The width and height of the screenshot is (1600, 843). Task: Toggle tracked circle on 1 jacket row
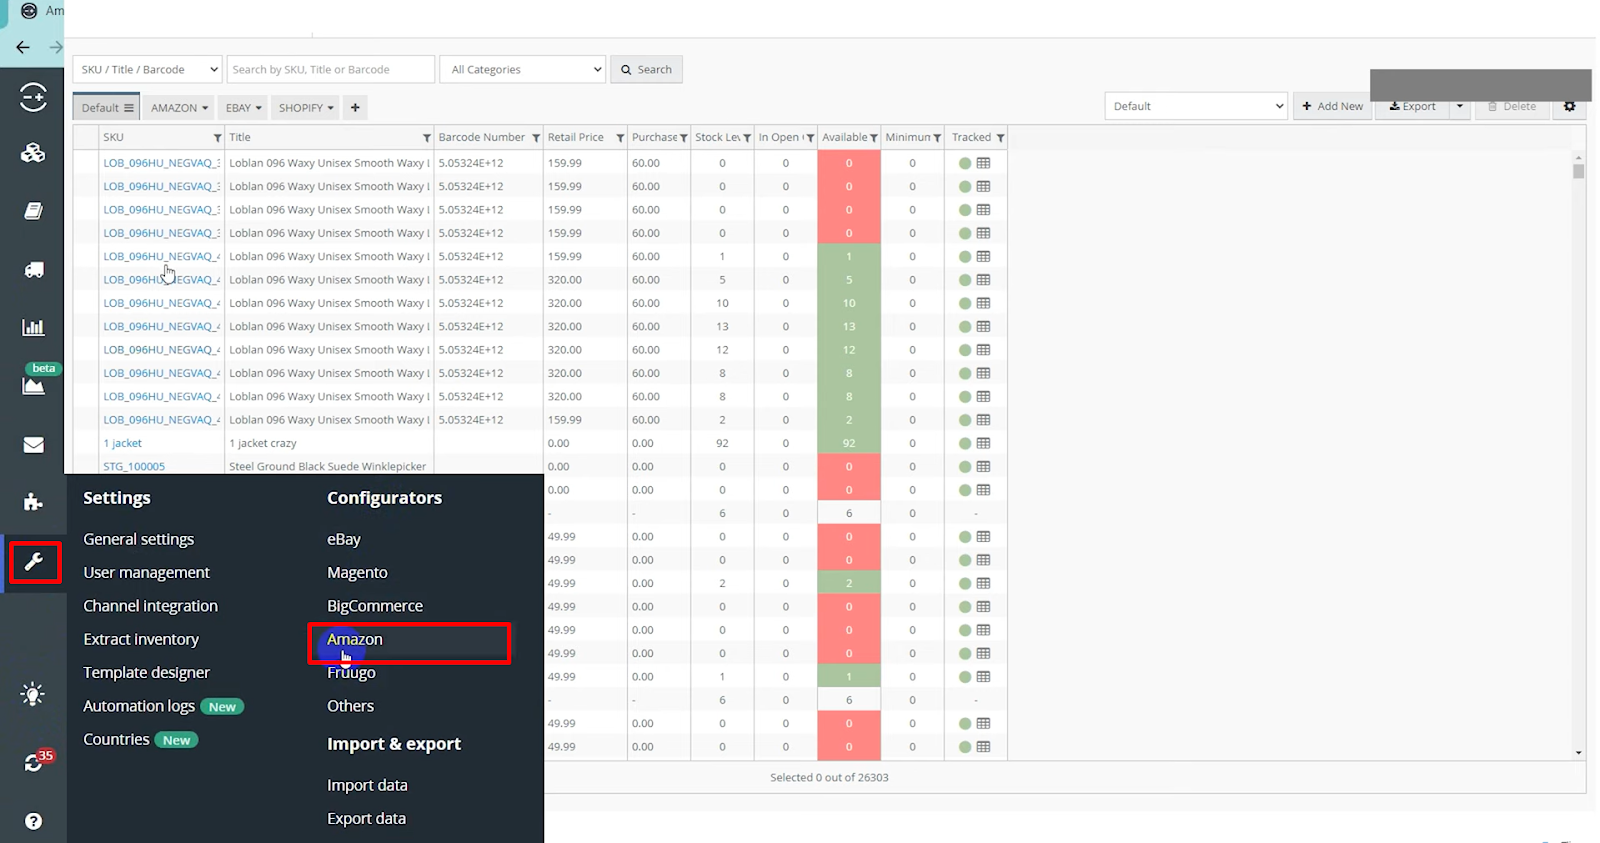click(x=965, y=443)
